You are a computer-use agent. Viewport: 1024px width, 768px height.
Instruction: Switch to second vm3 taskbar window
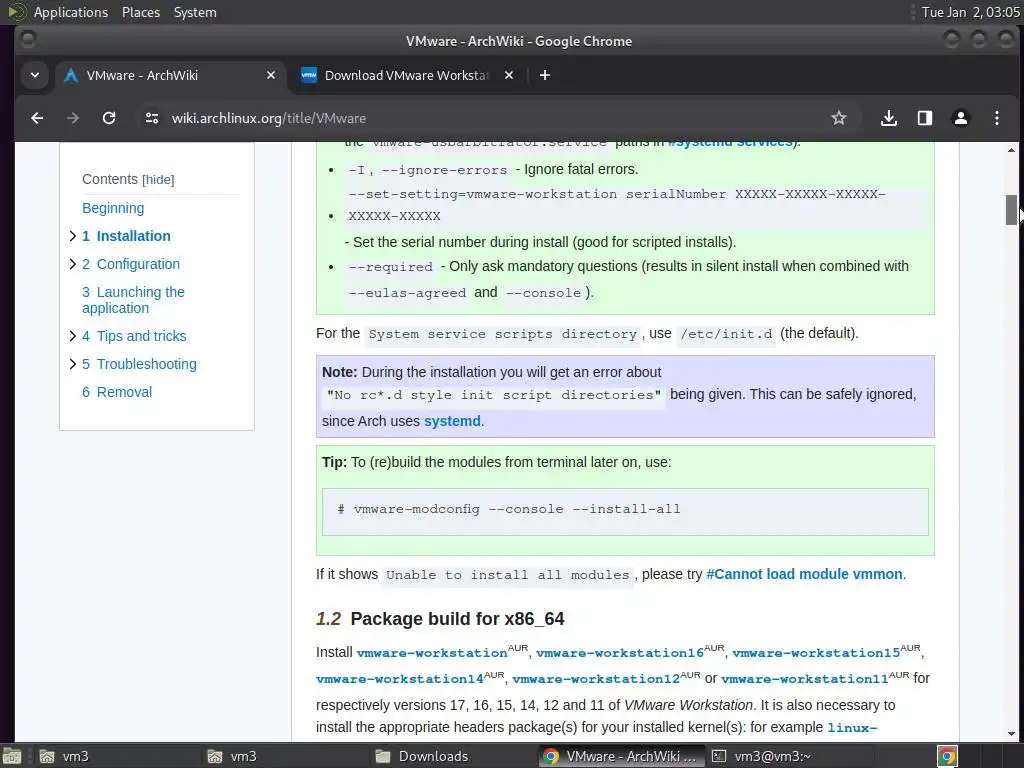click(x=286, y=756)
